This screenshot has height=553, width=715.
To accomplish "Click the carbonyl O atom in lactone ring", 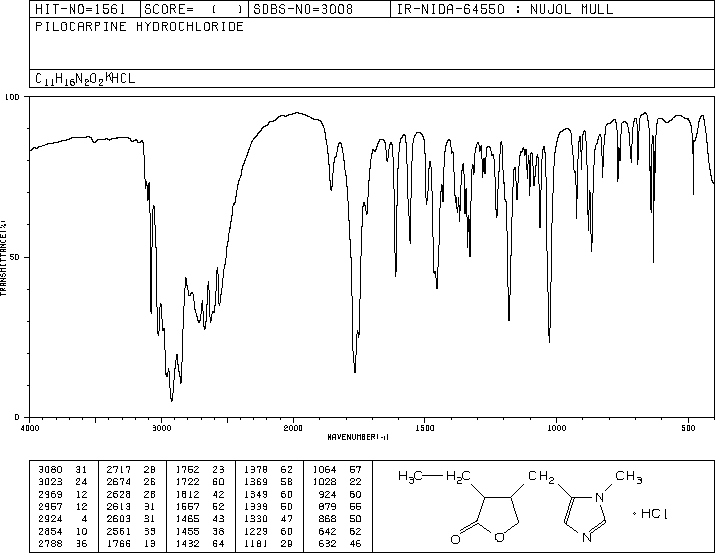I will coord(455,539).
